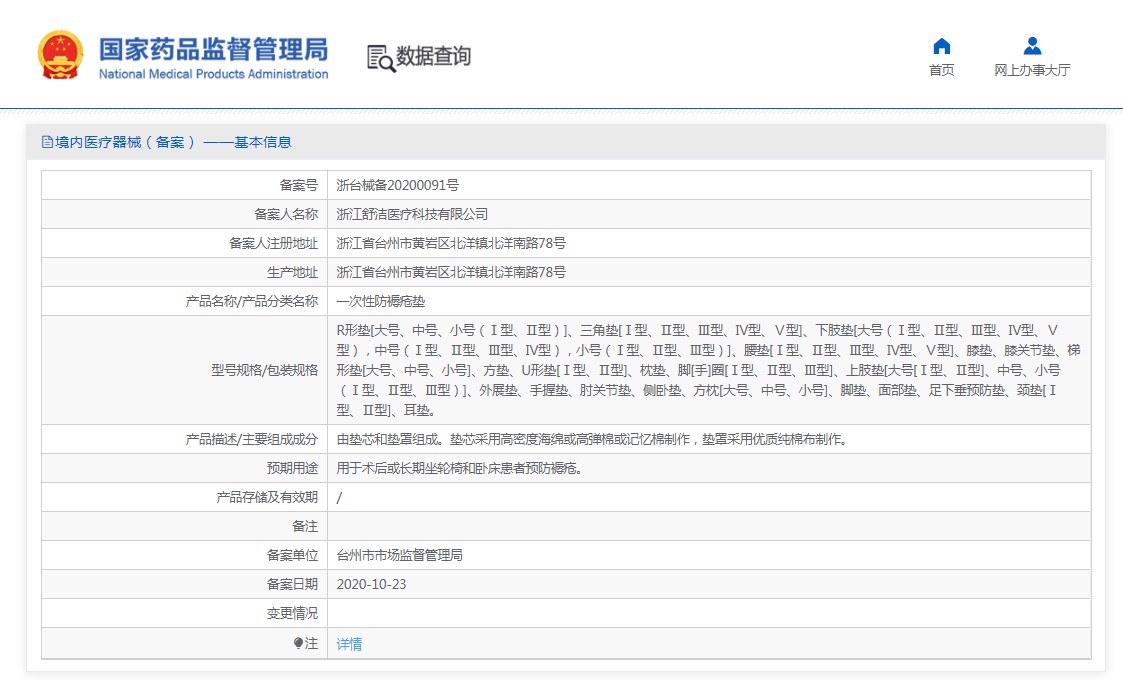
Task: Select 浙江舒洁医疗科技有限公司 cell
Action: tap(412, 214)
